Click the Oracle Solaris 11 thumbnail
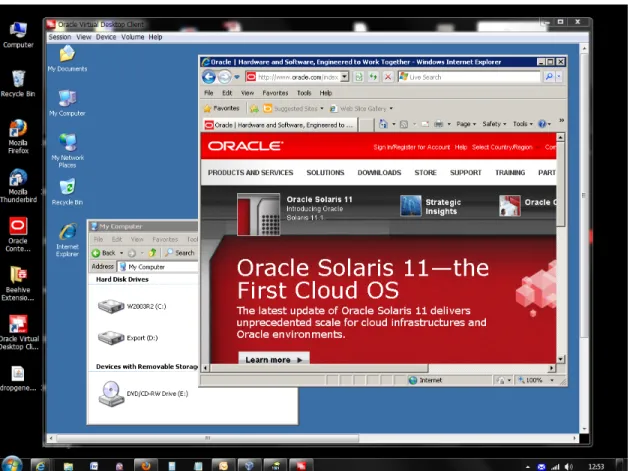630x471 pixels. [x=258, y=214]
